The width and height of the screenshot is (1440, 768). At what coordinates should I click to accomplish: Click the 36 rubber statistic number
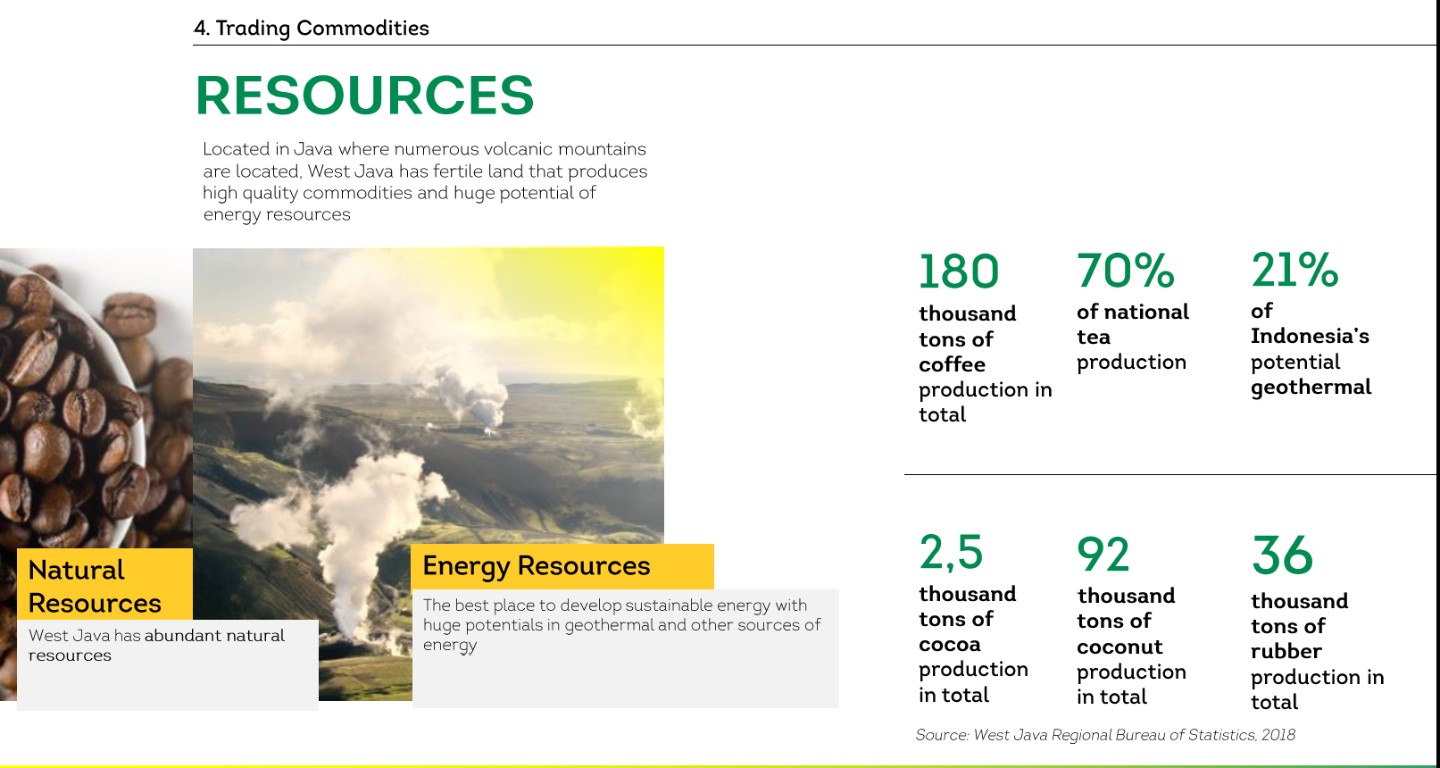click(1282, 555)
